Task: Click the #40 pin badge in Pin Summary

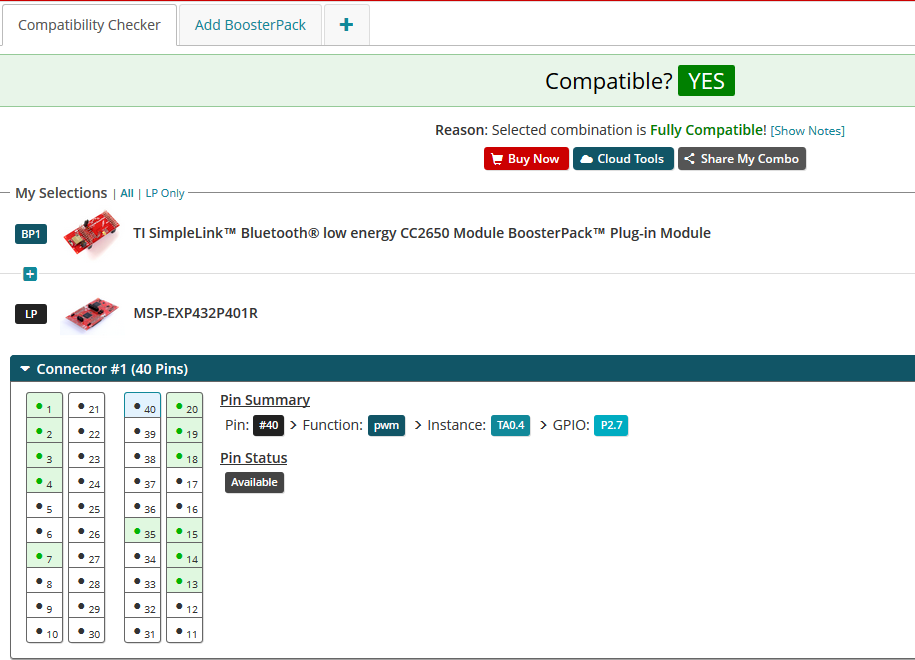Action: click(268, 425)
